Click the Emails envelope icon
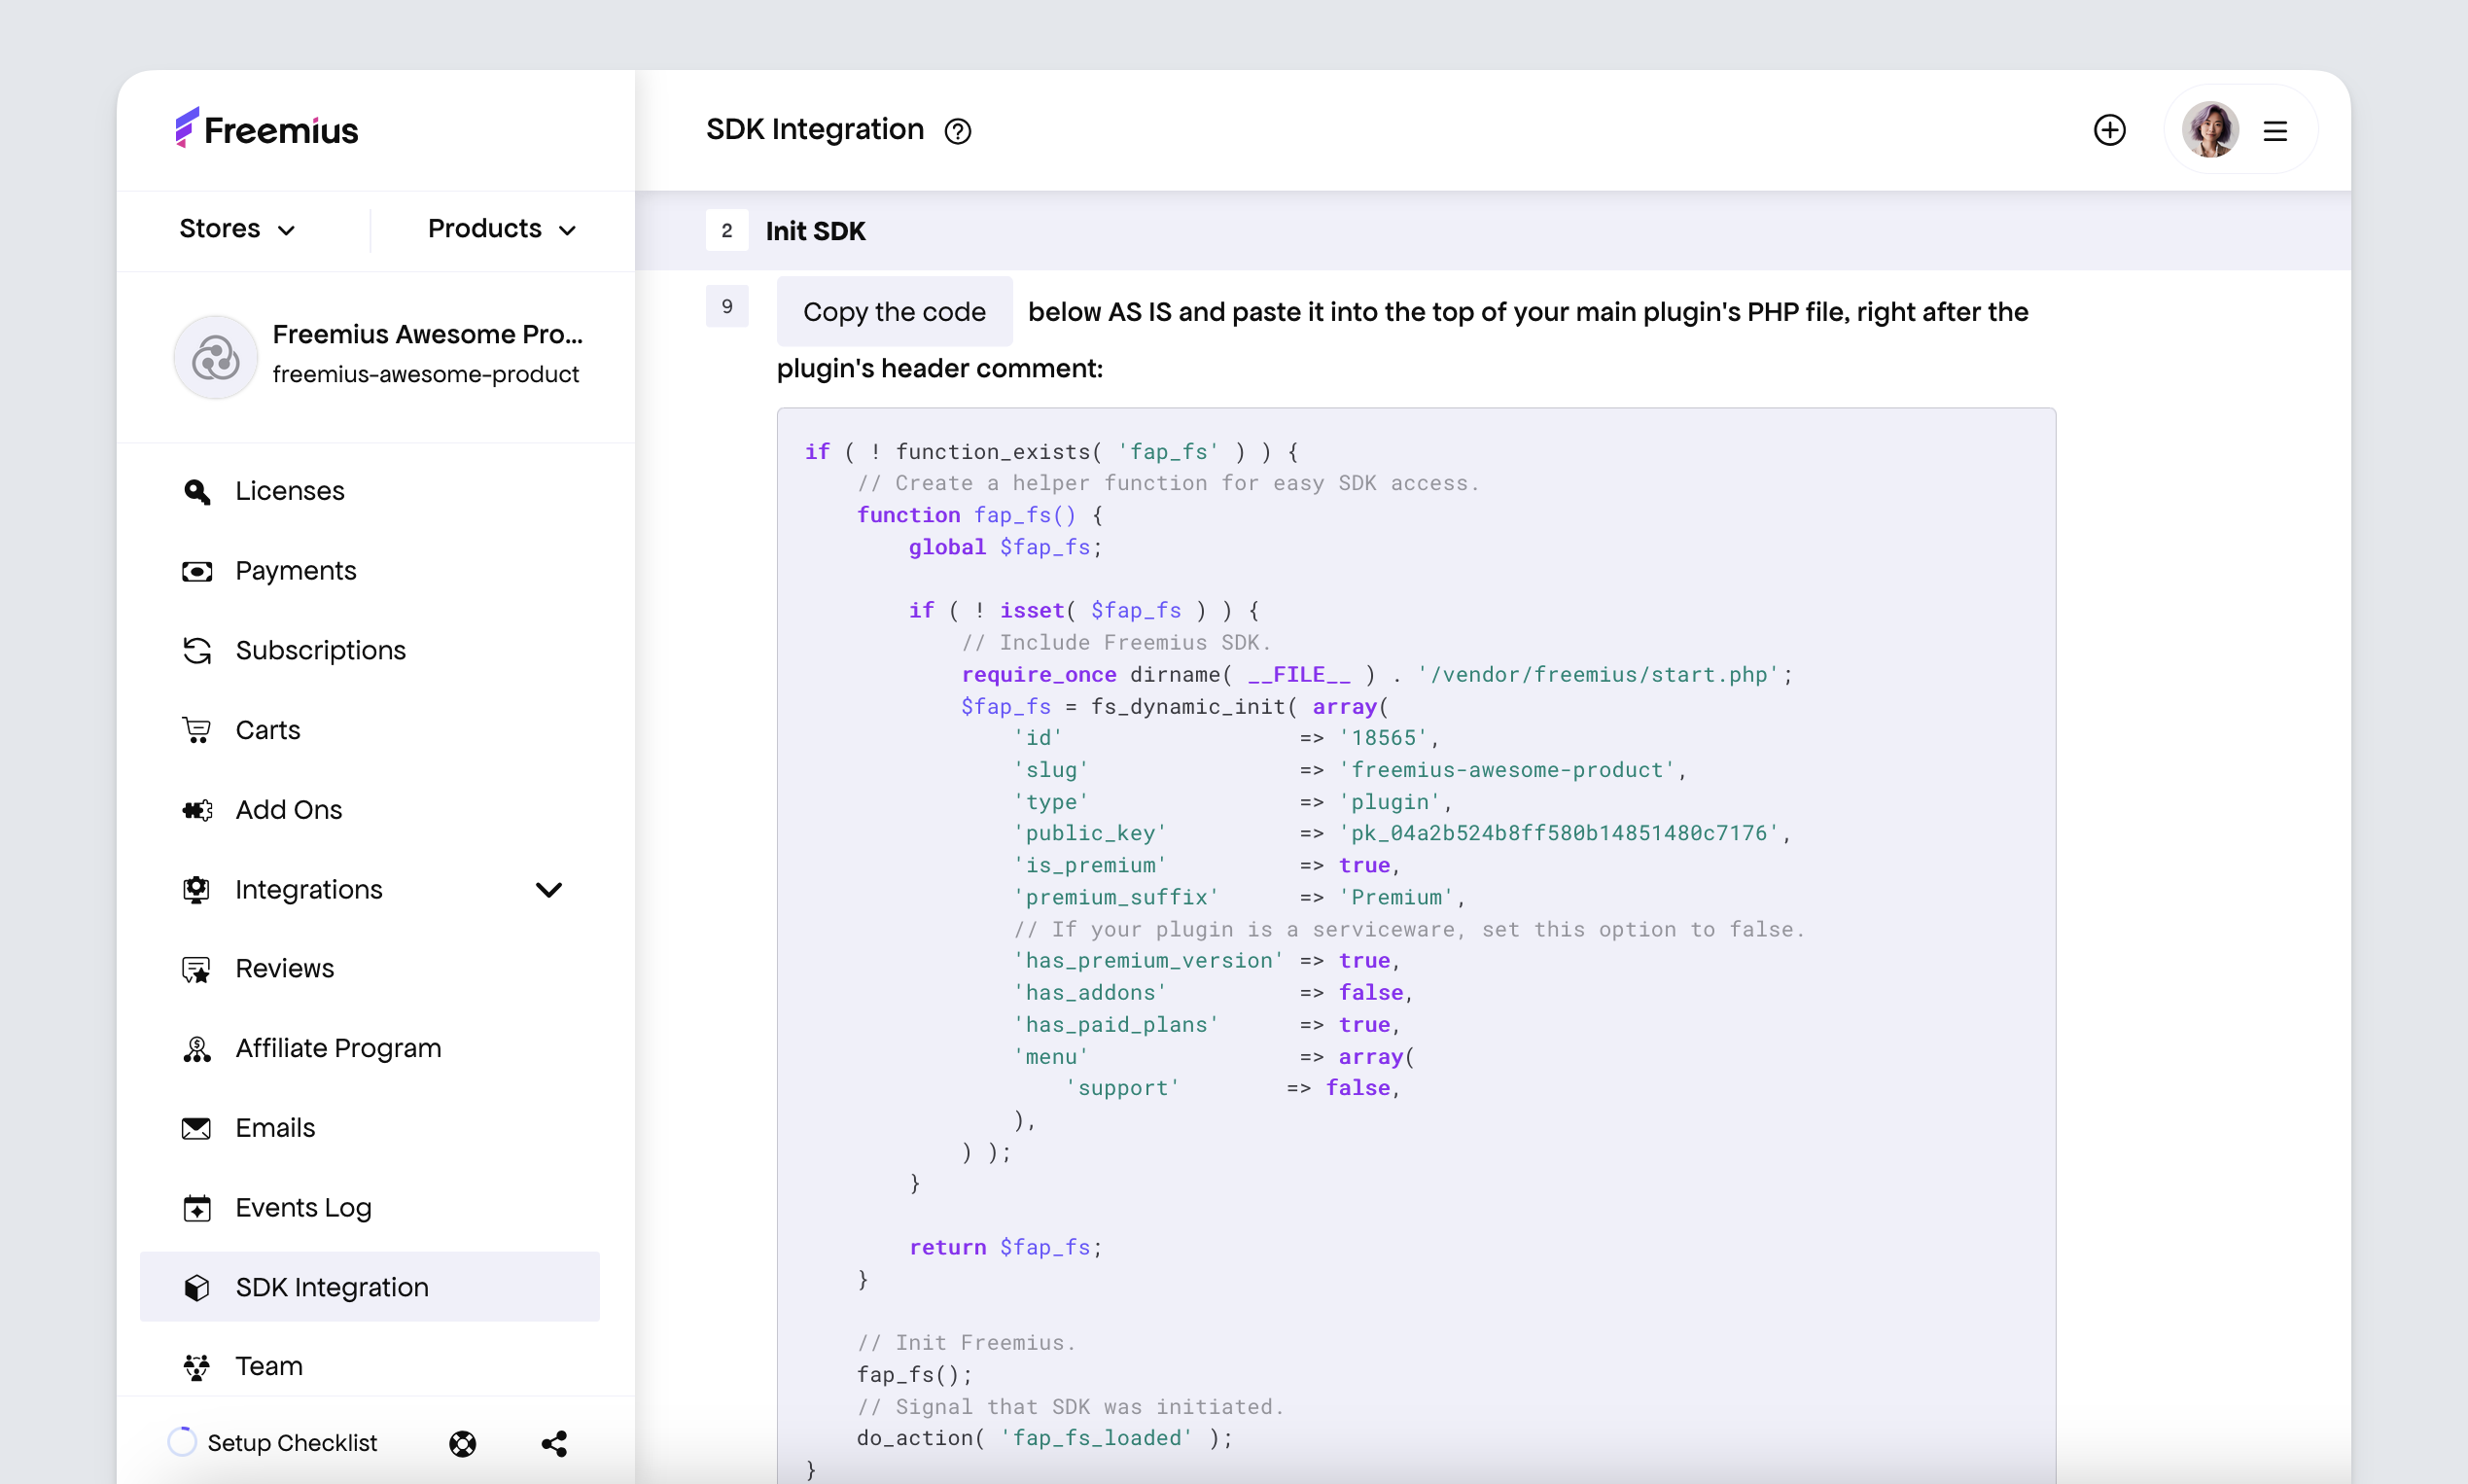Viewport: 2468px width, 1484px height. 197,1128
